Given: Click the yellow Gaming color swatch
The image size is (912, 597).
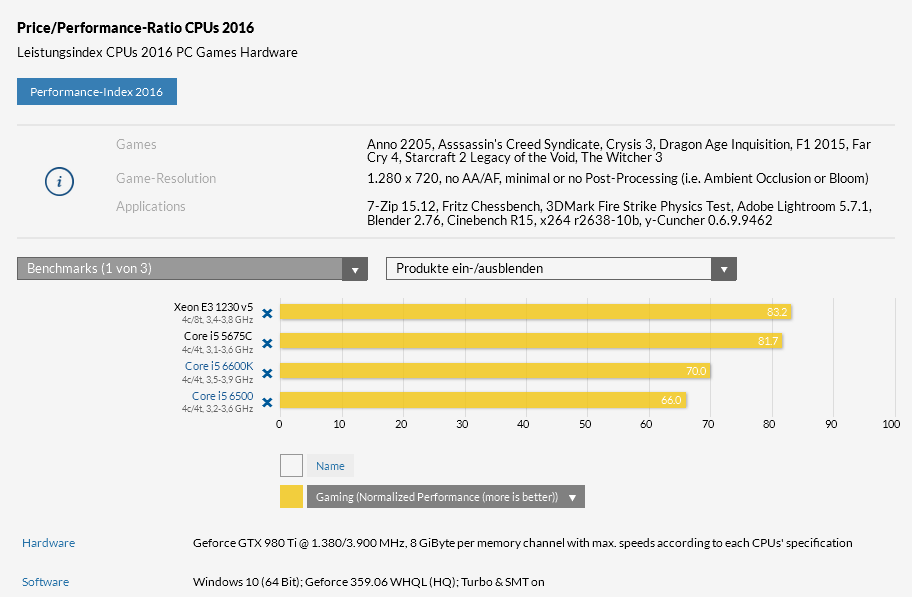Looking at the screenshot, I should (x=291, y=497).
